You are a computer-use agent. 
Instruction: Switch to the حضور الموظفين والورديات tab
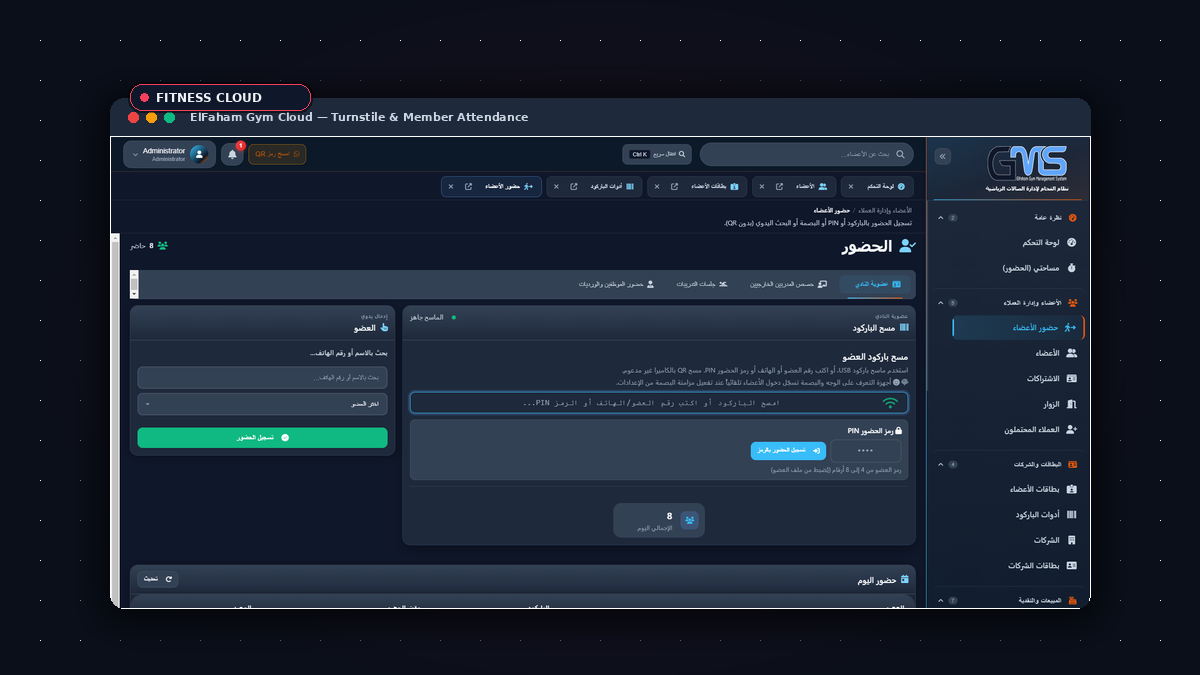tap(616, 284)
